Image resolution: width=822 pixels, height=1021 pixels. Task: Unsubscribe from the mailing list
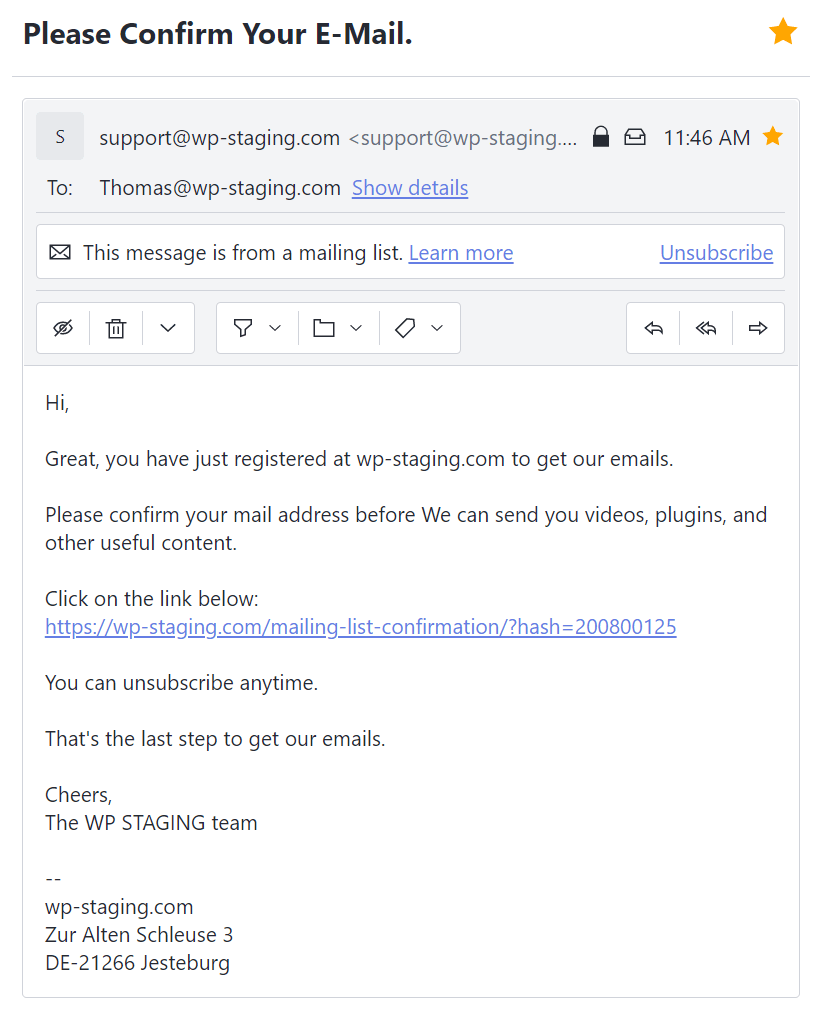pos(716,253)
